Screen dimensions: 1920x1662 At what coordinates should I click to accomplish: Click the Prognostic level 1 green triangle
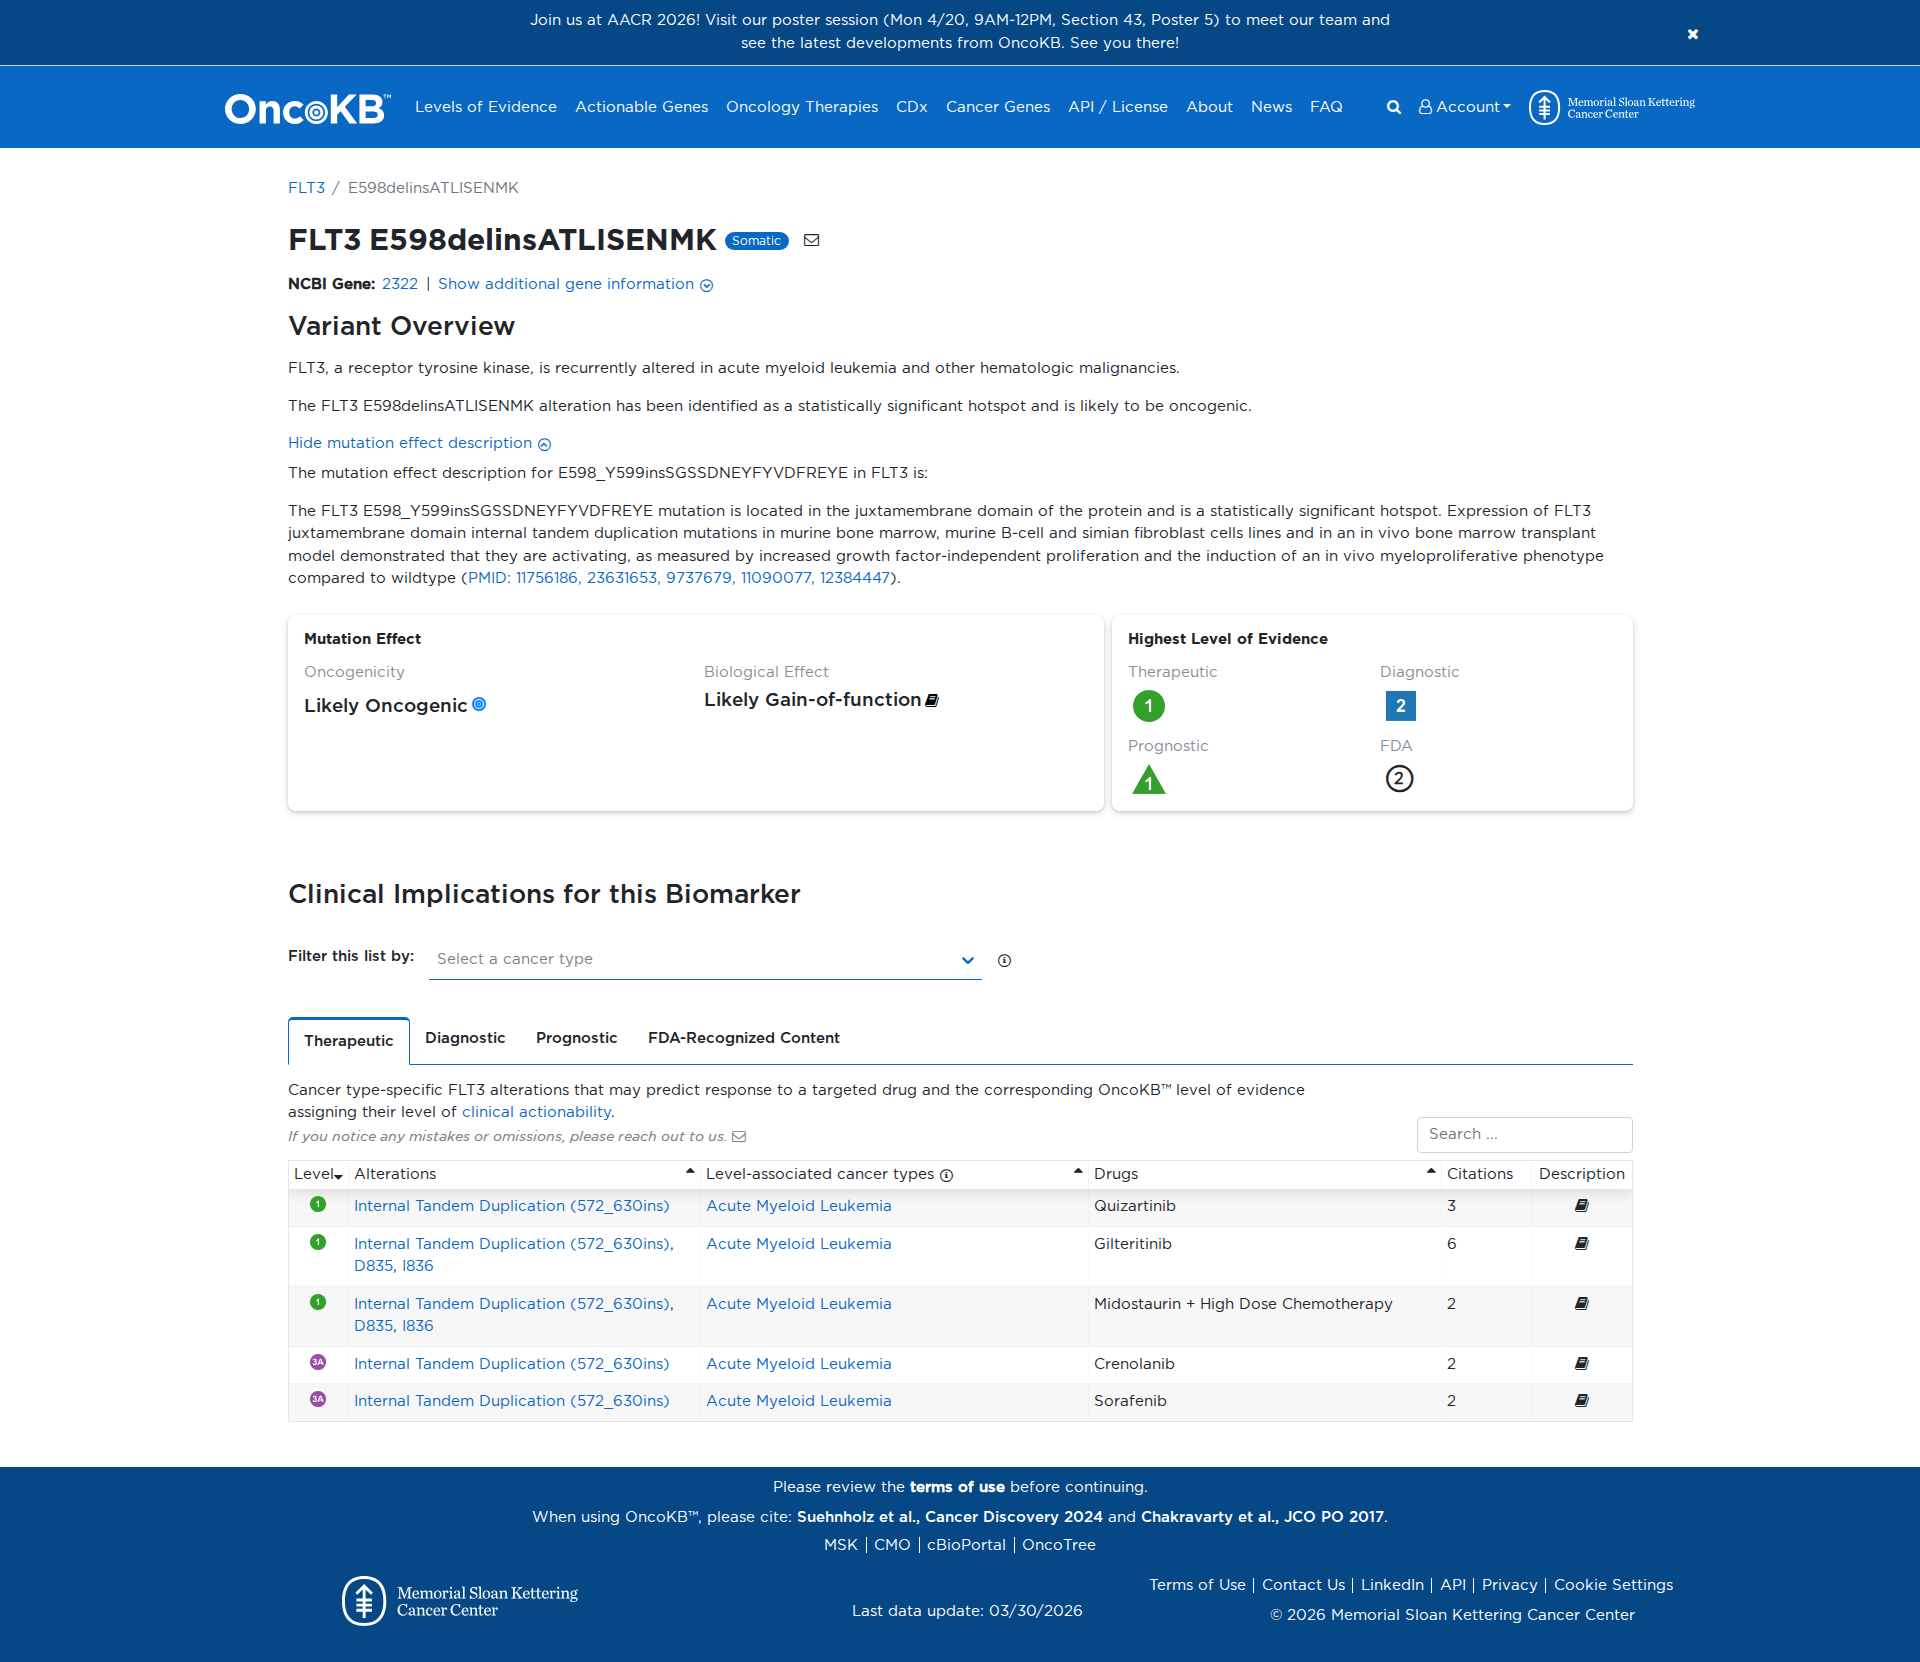(1149, 779)
